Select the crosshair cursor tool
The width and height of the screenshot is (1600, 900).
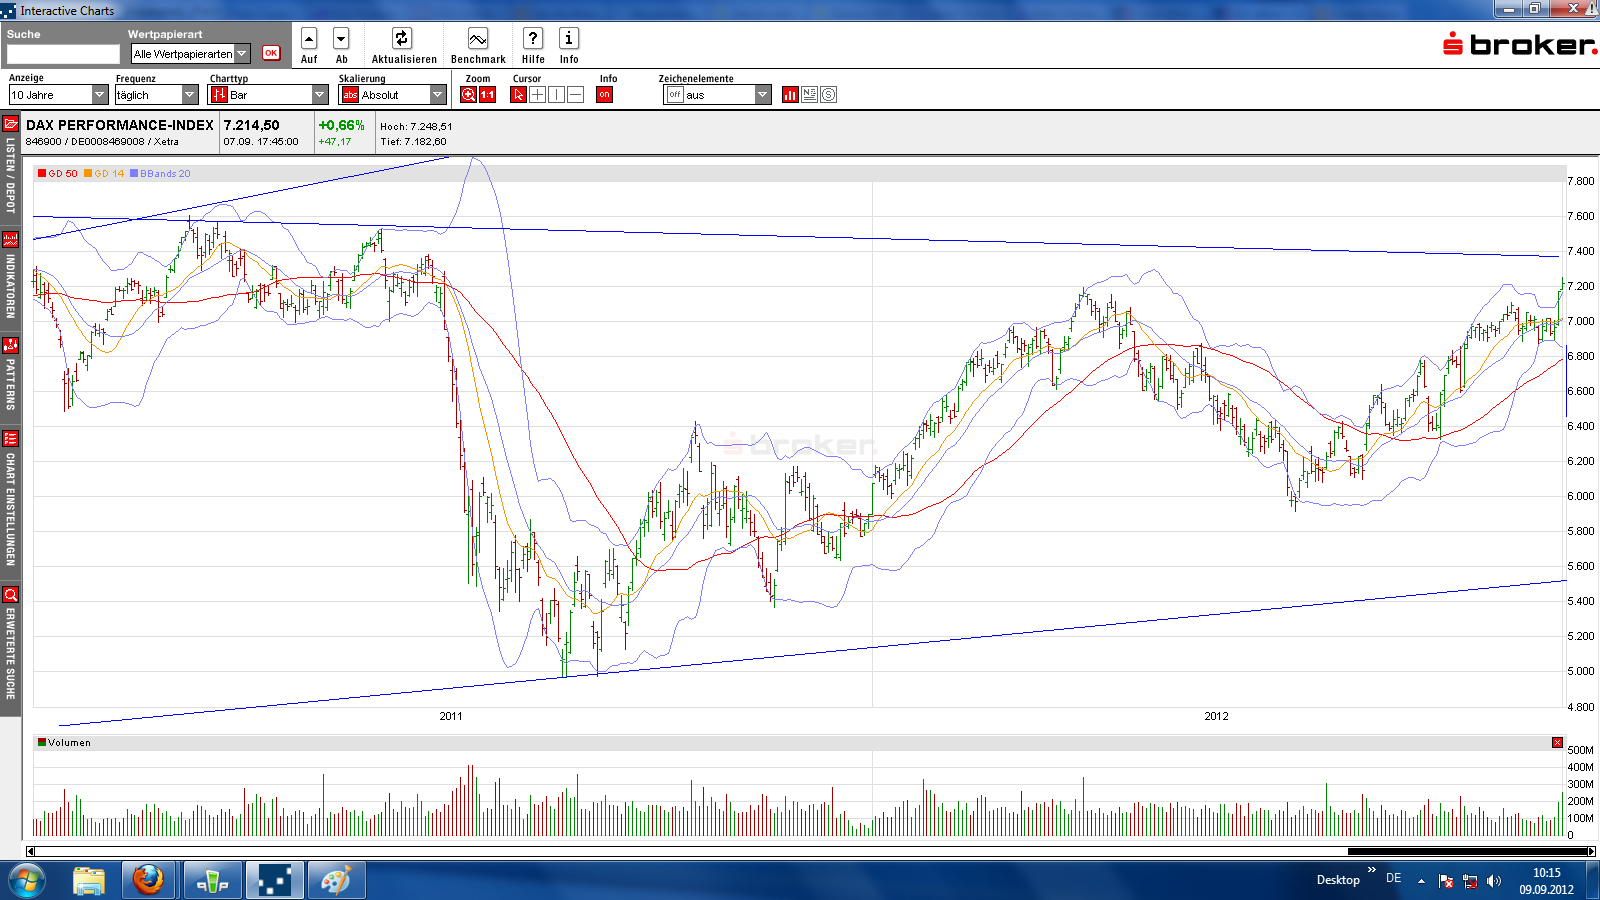537,94
